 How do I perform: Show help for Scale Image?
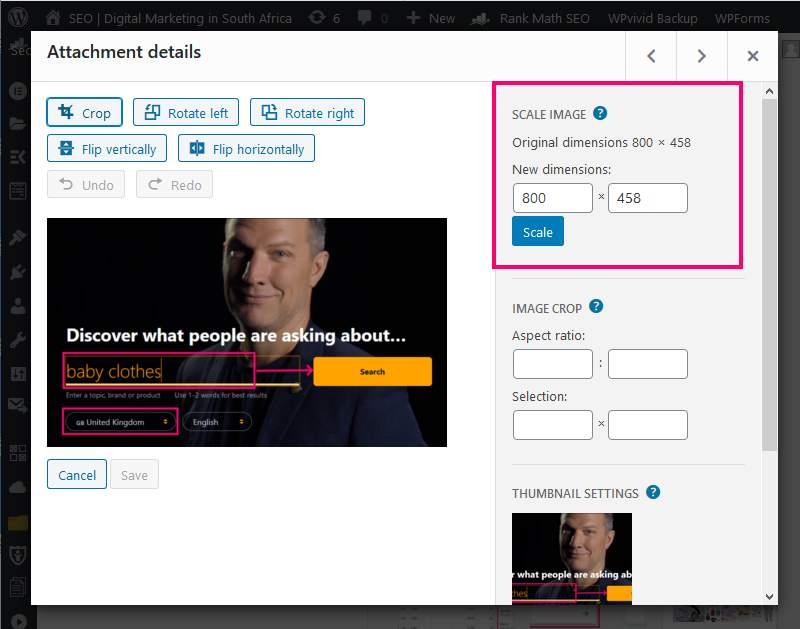(x=600, y=113)
